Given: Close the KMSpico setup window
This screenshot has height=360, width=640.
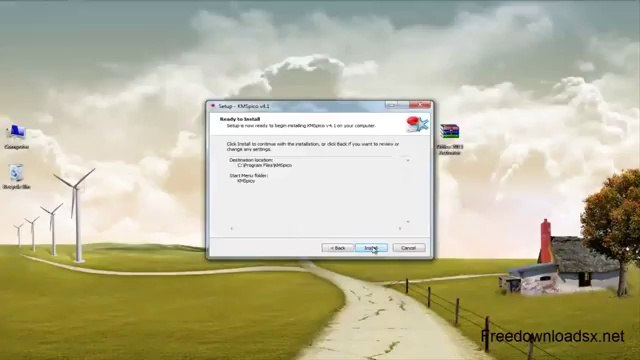Looking at the screenshot, I should (x=420, y=105).
